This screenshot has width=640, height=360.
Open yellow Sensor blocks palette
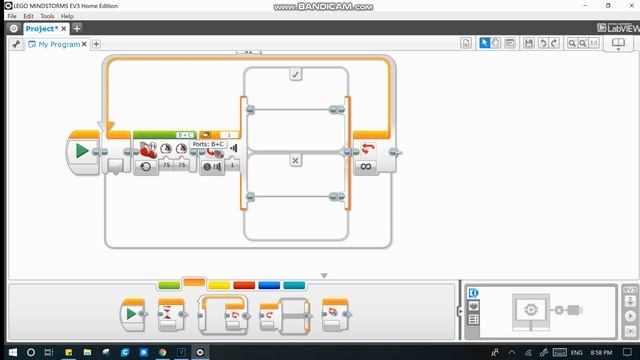[x=219, y=285]
